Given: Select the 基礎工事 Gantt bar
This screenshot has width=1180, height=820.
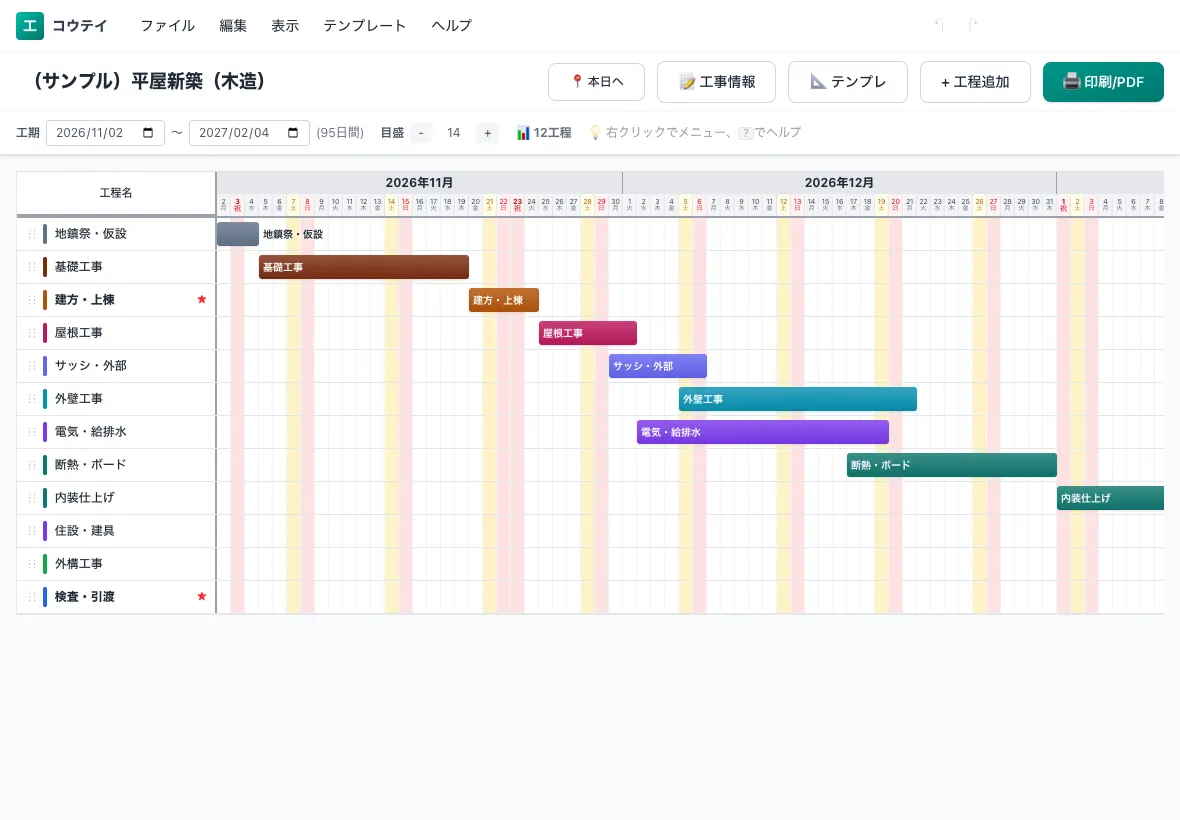Looking at the screenshot, I should click(363, 267).
